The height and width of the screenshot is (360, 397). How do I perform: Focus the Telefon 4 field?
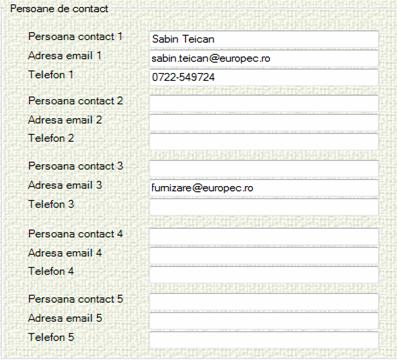point(264,275)
